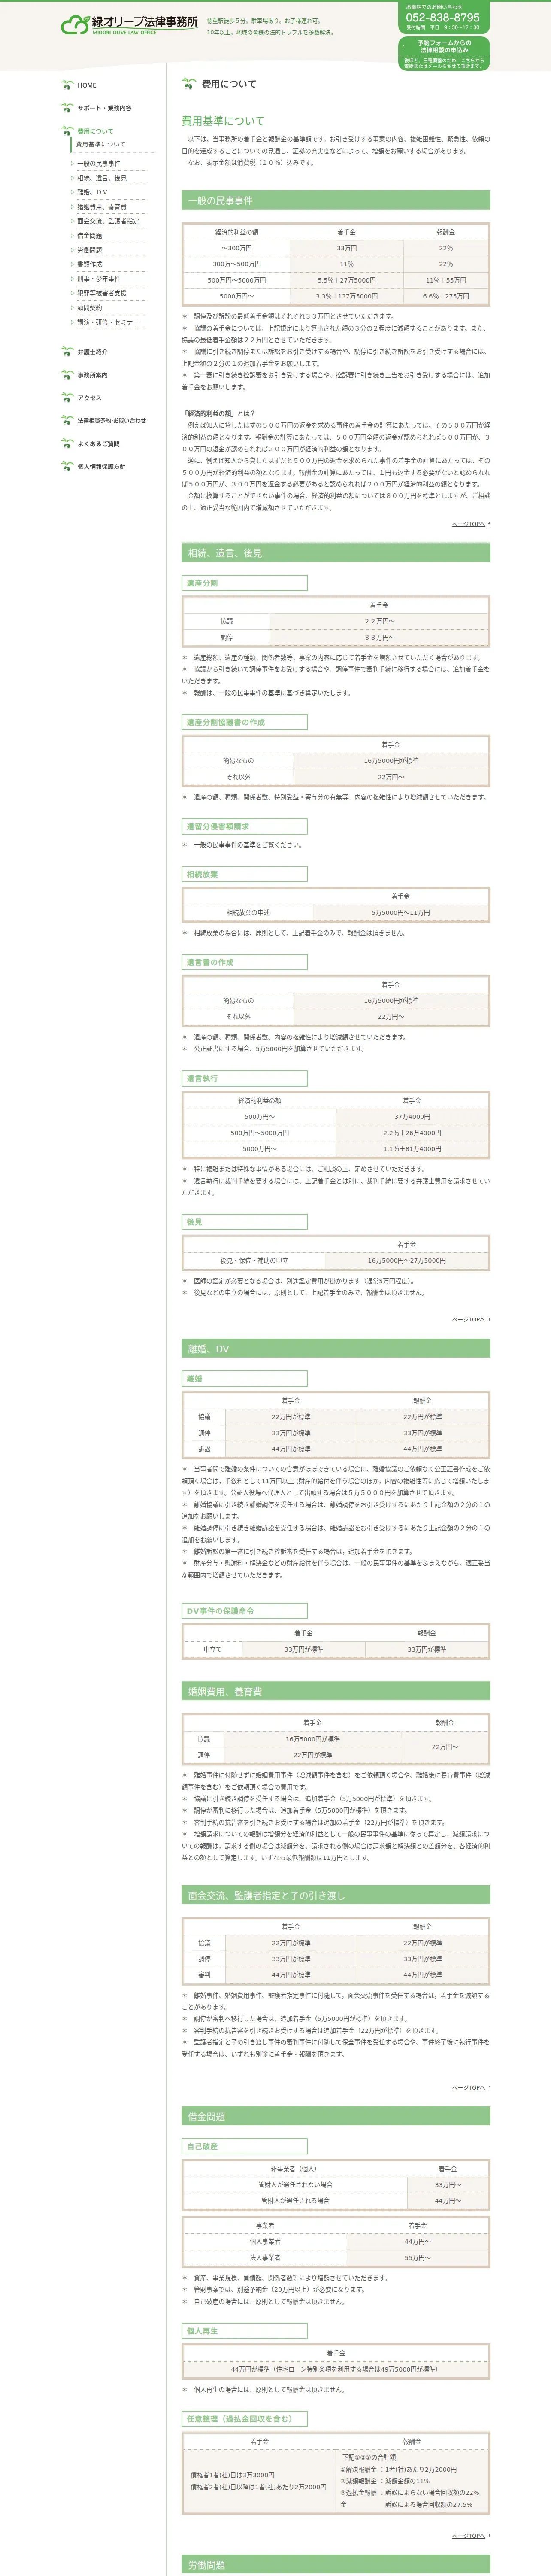Click the 費用基準について heading

[223, 121]
